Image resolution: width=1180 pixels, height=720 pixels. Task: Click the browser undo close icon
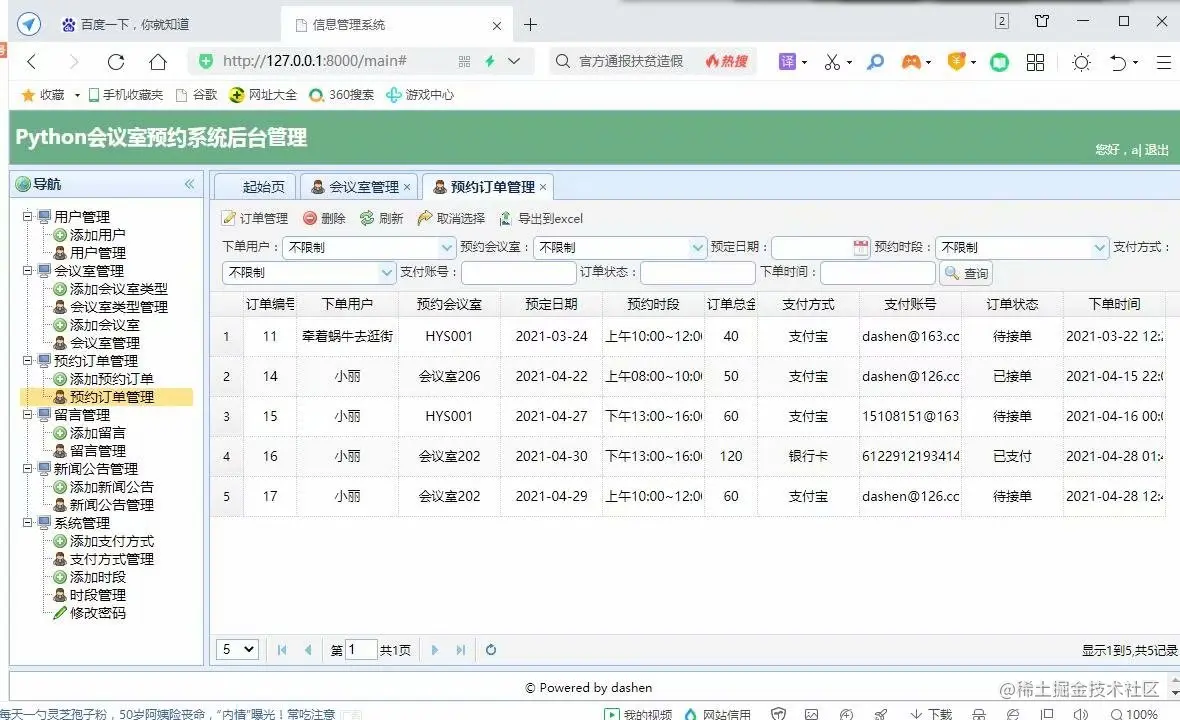click(1118, 62)
